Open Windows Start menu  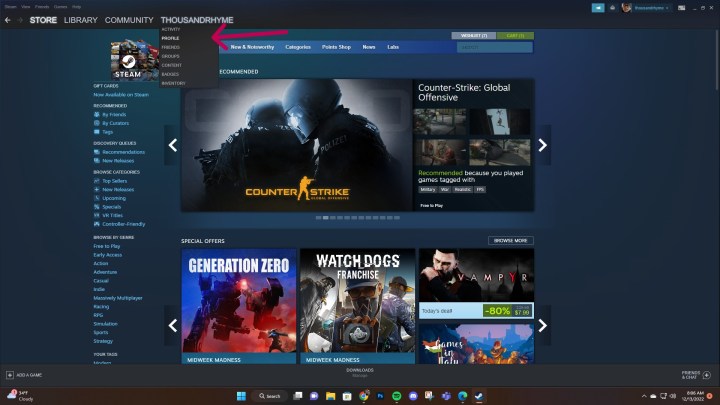241,396
